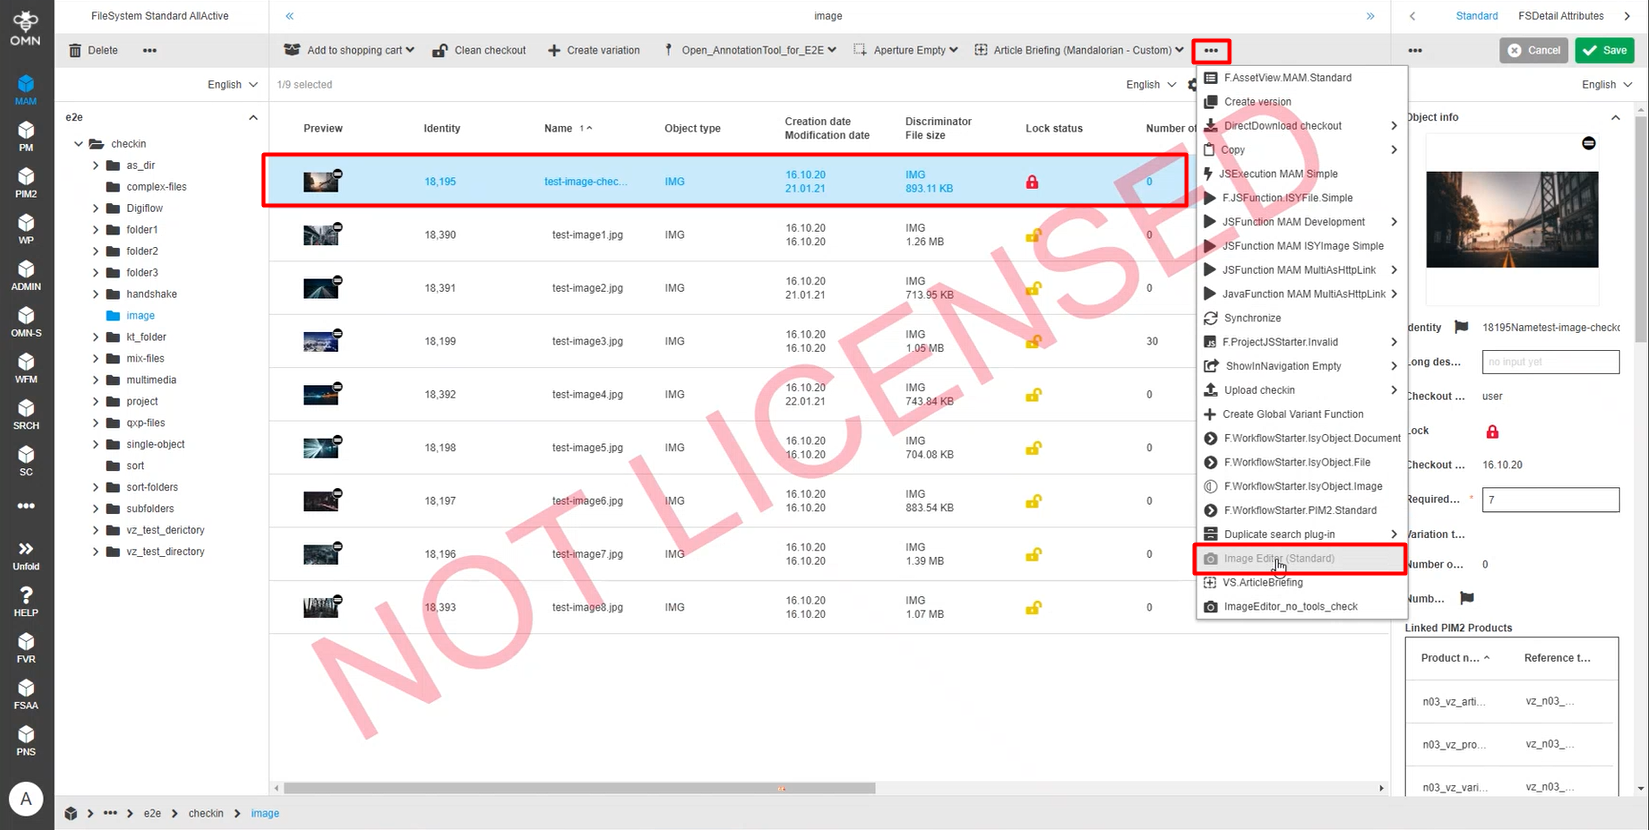The image size is (1649, 830).
Task: Click the HELP question mark icon
Action: (x=26, y=600)
